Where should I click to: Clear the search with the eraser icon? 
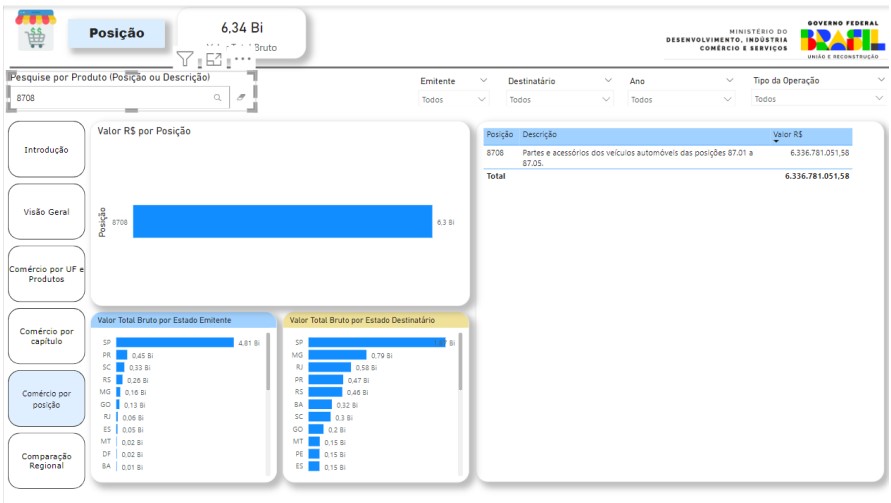tap(240, 99)
